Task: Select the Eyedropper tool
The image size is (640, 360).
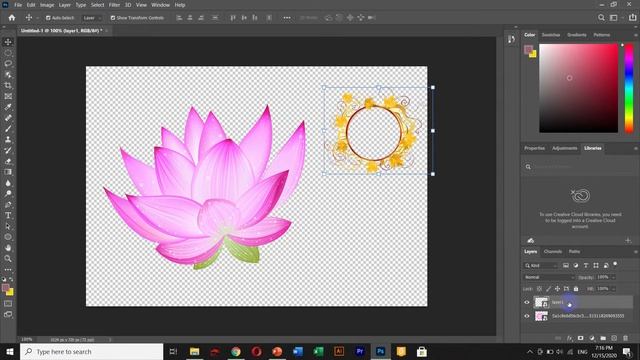Action: [x=8, y=107]
